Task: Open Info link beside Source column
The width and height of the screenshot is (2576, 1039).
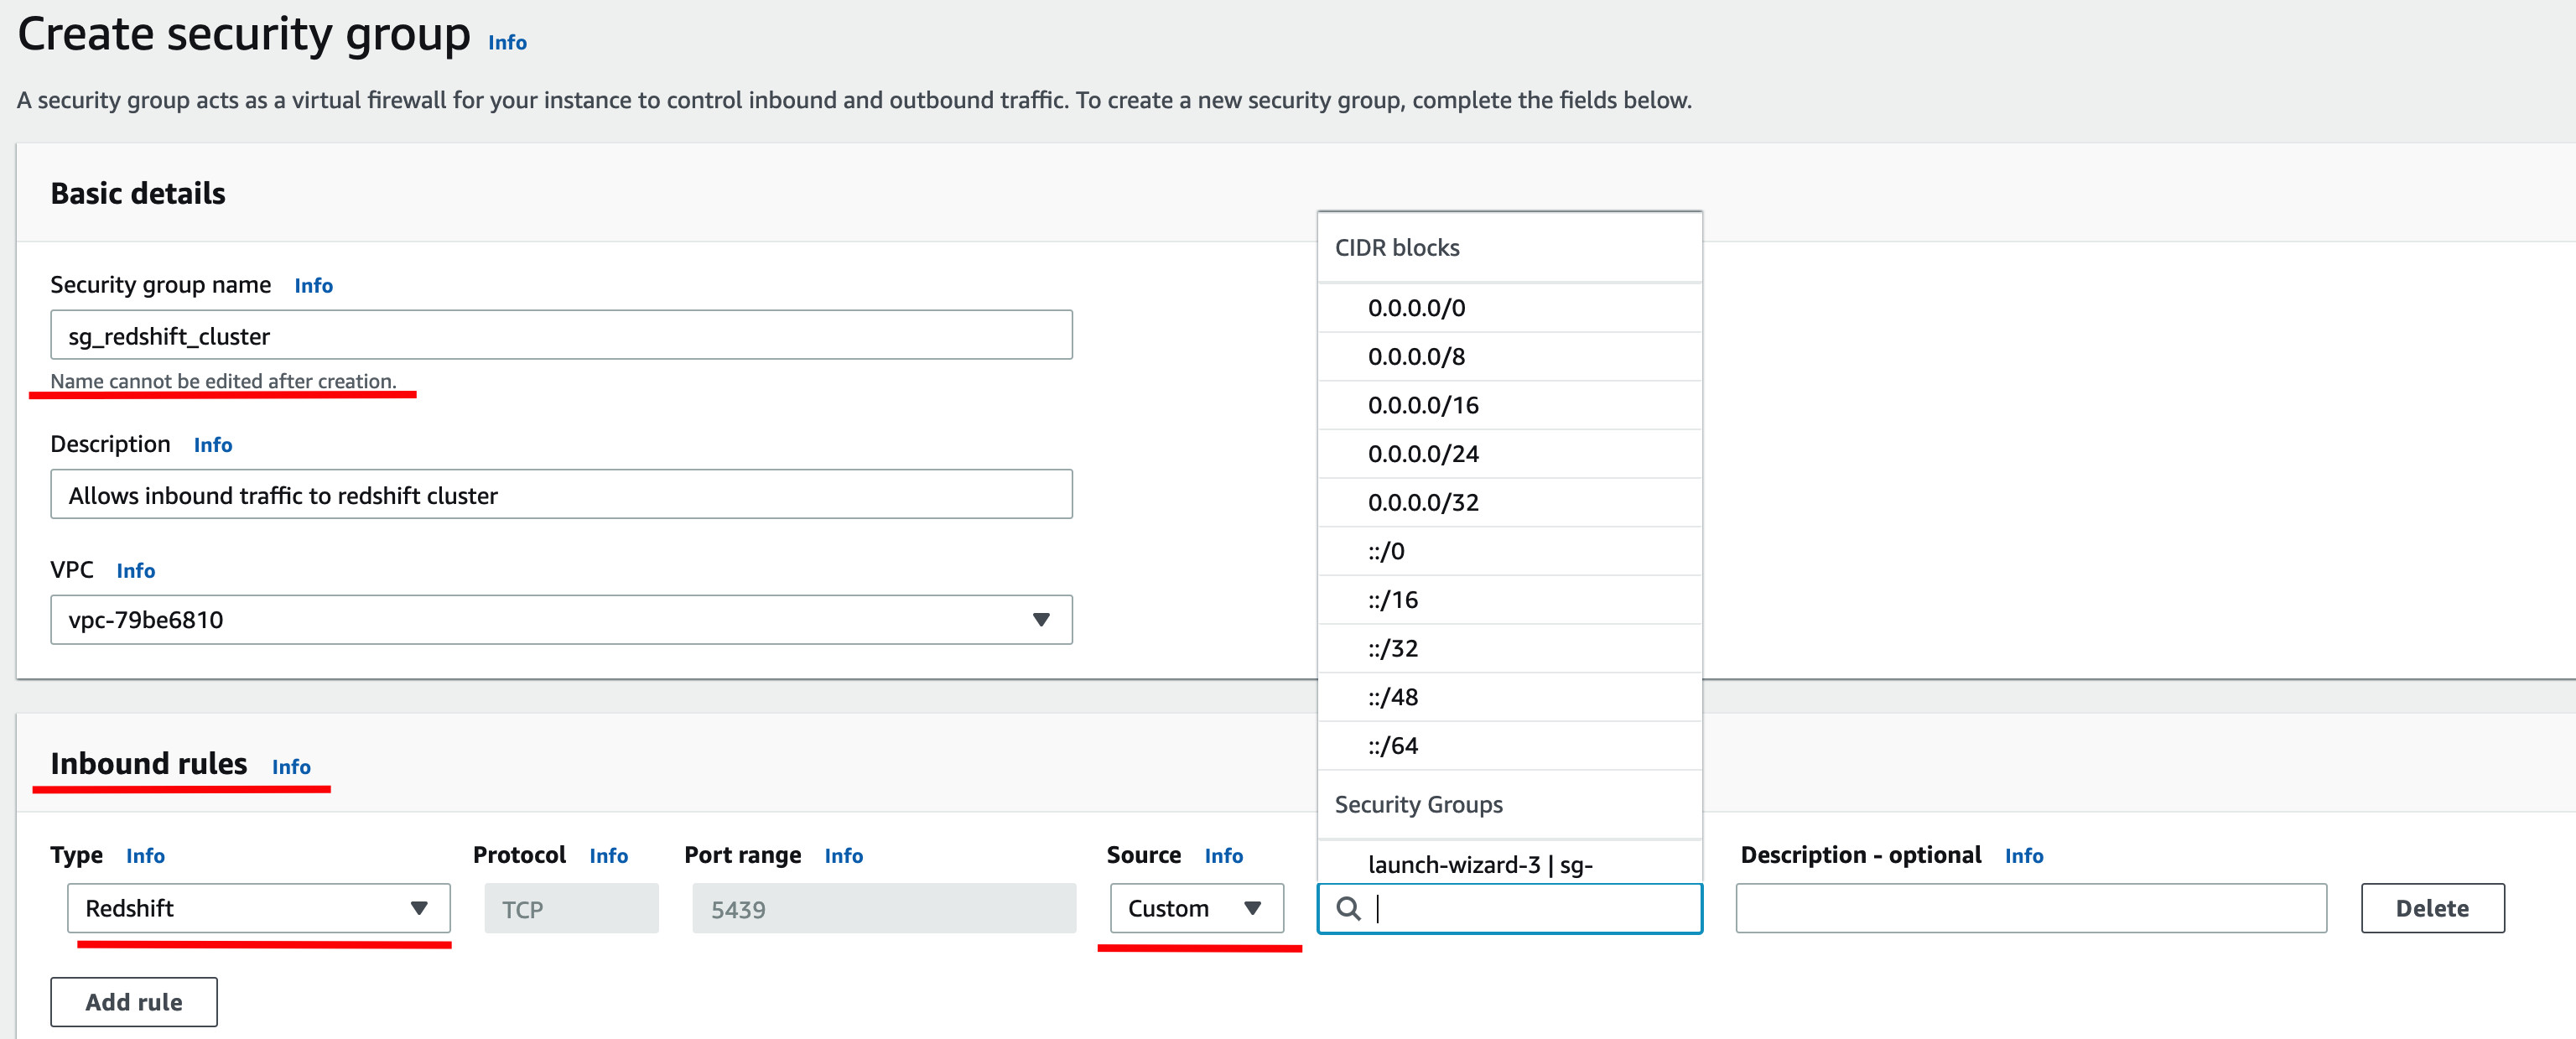Action: [1223, 855]
